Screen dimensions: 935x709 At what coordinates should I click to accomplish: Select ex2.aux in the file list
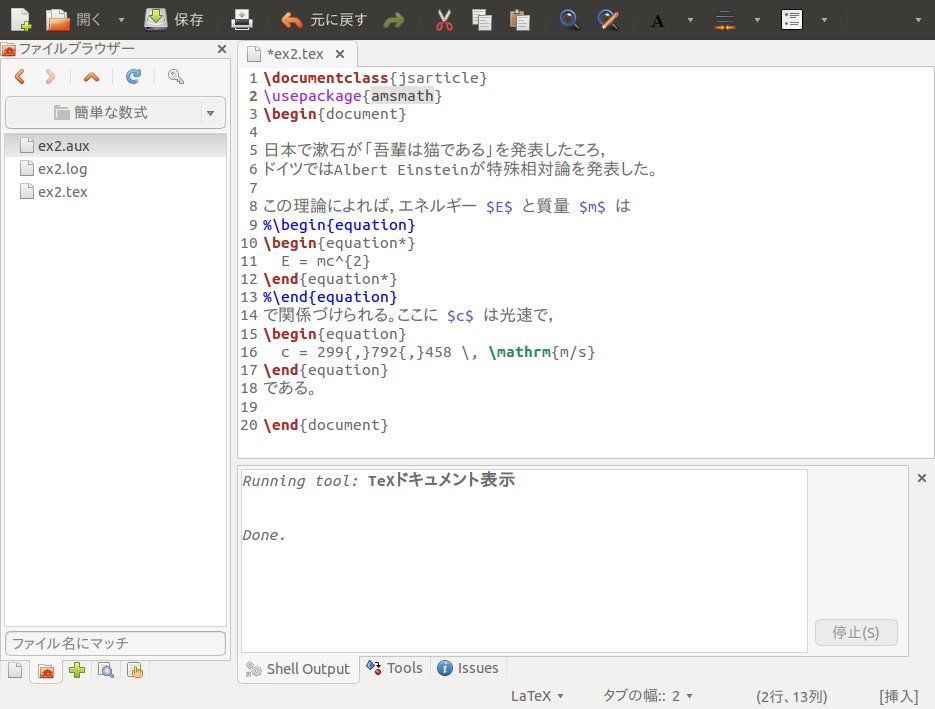115,145
